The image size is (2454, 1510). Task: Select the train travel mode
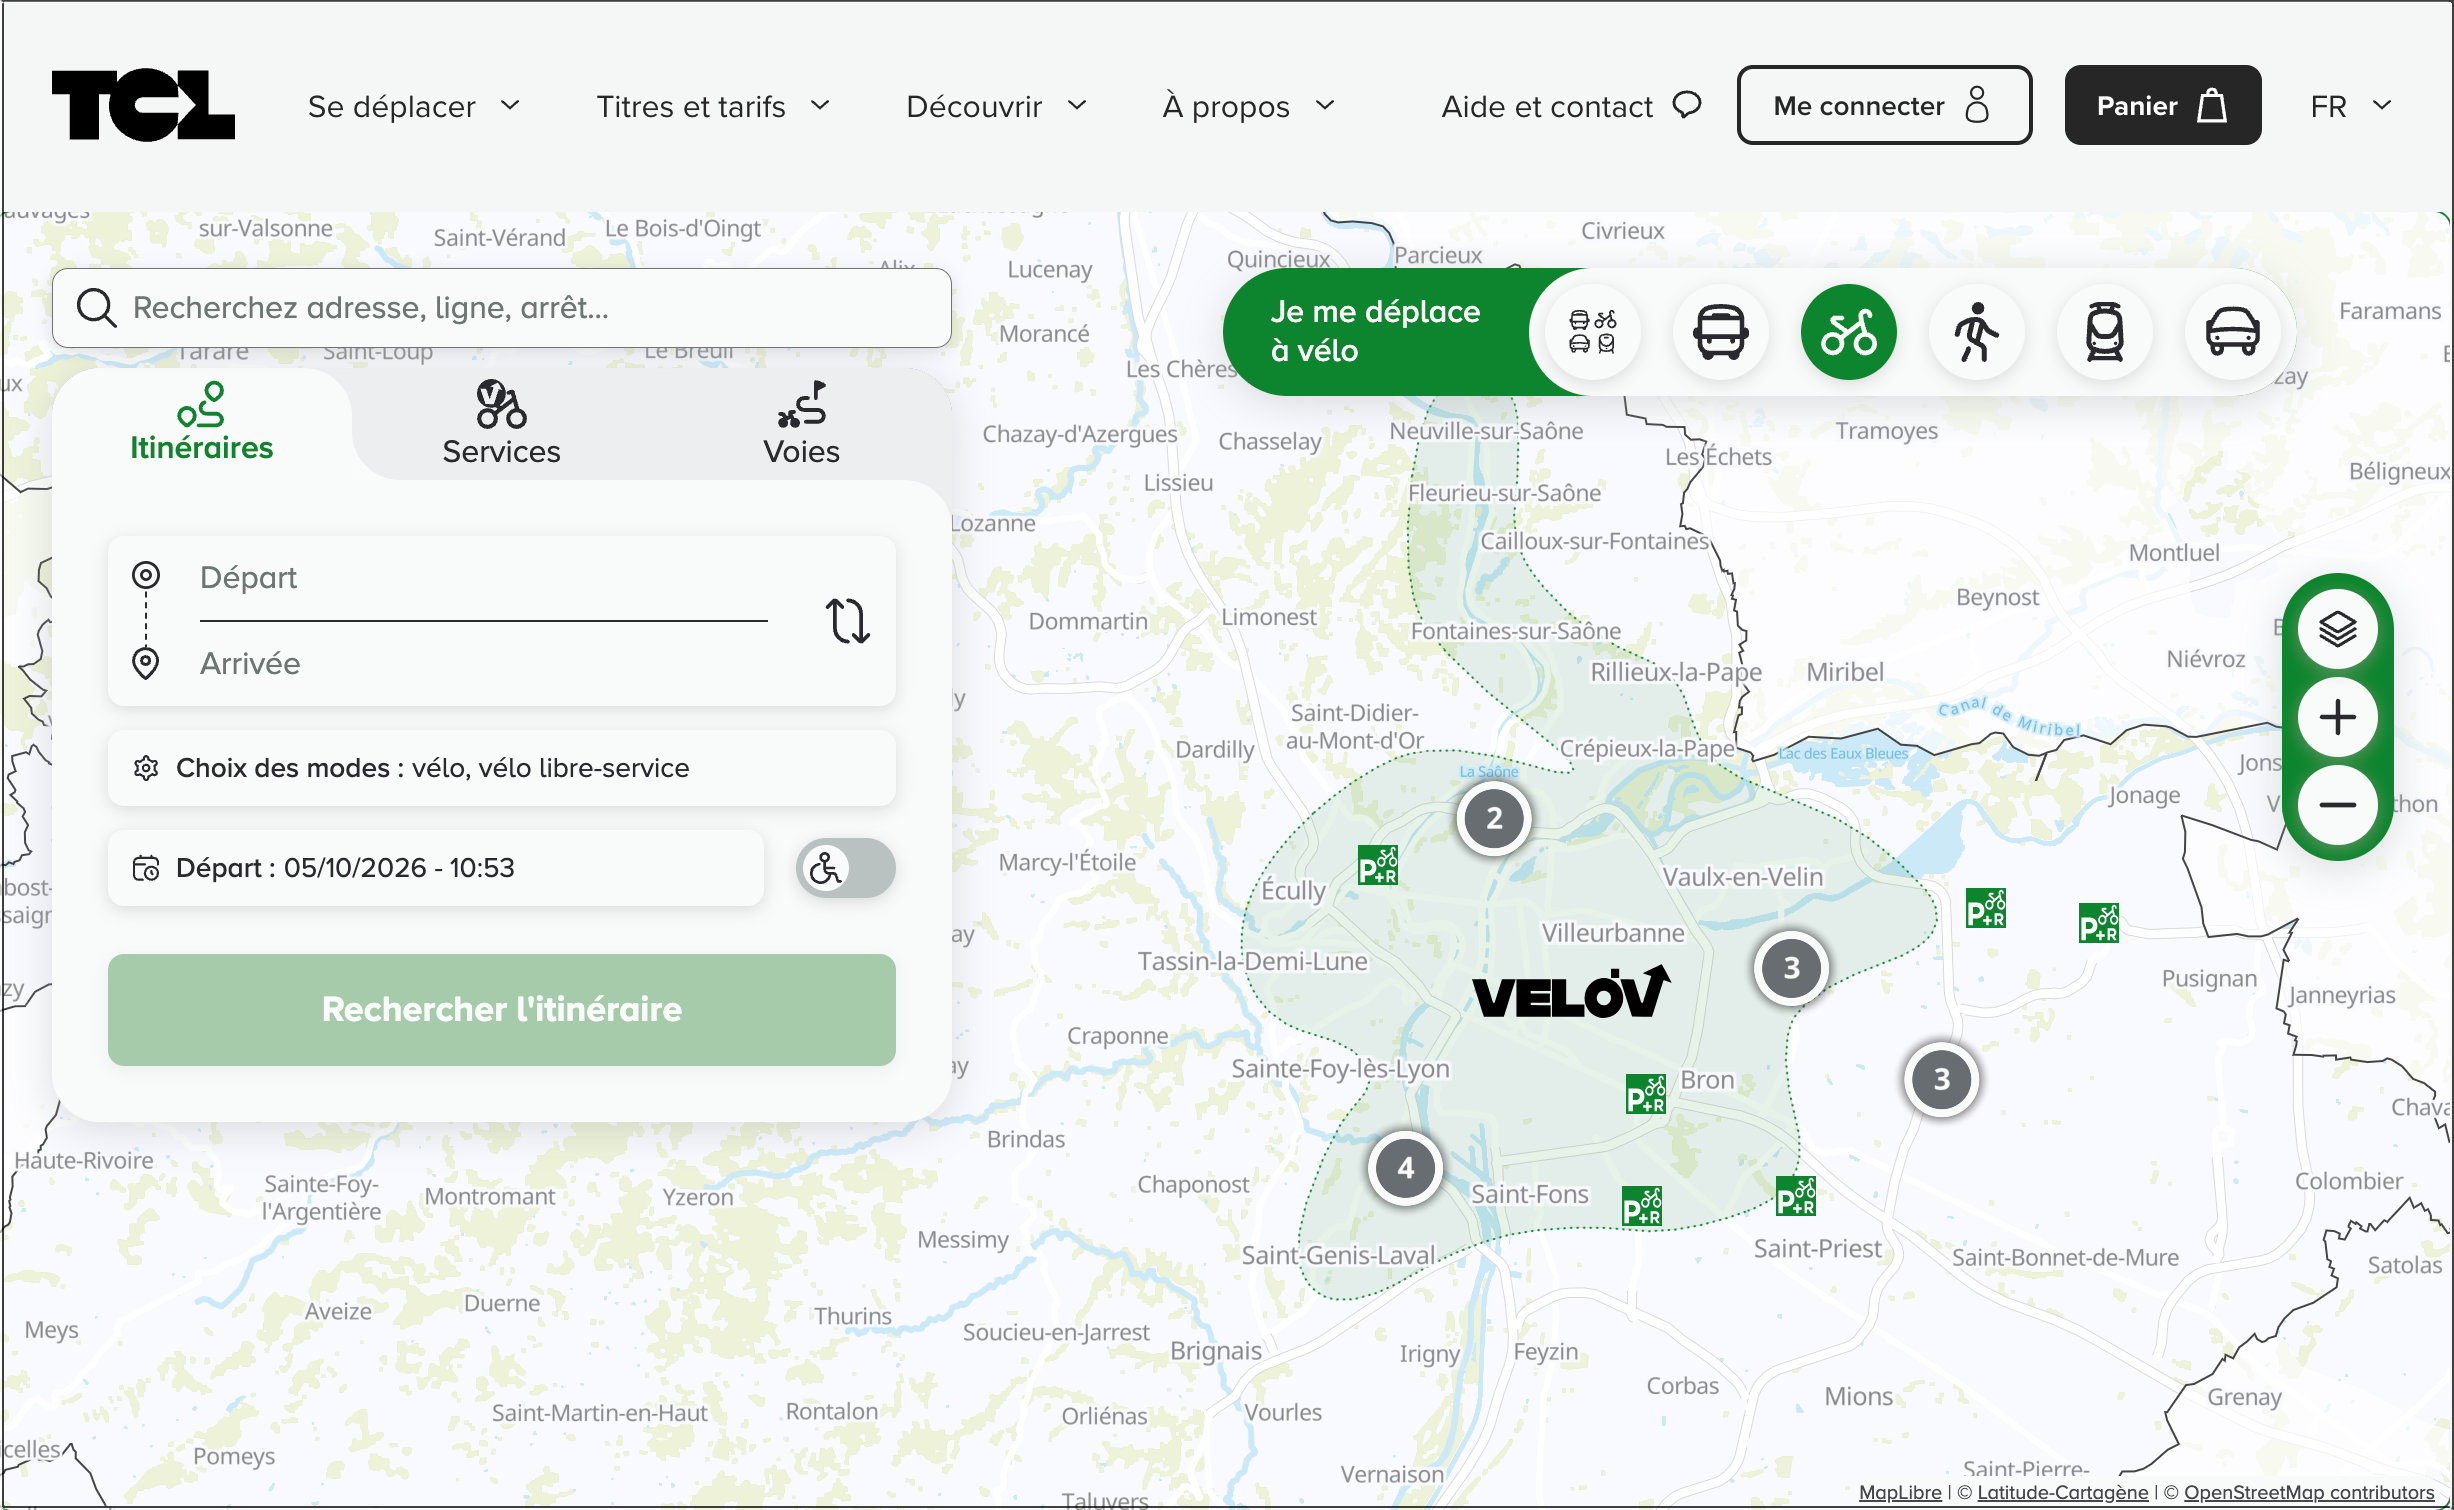point(2104,332)
